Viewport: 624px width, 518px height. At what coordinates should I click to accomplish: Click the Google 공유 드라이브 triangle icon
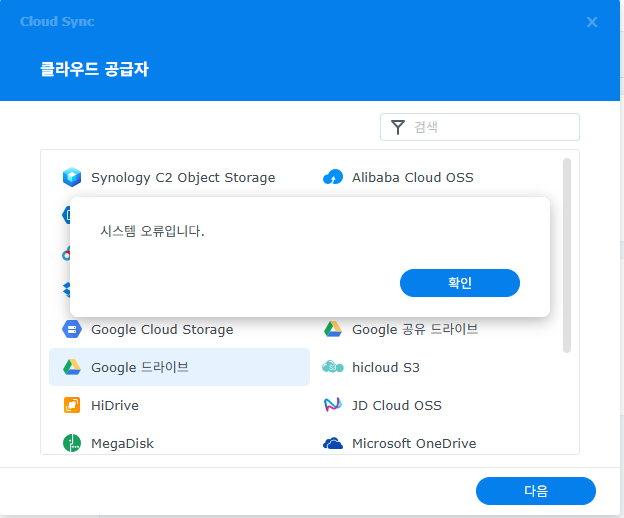(333, 329)
